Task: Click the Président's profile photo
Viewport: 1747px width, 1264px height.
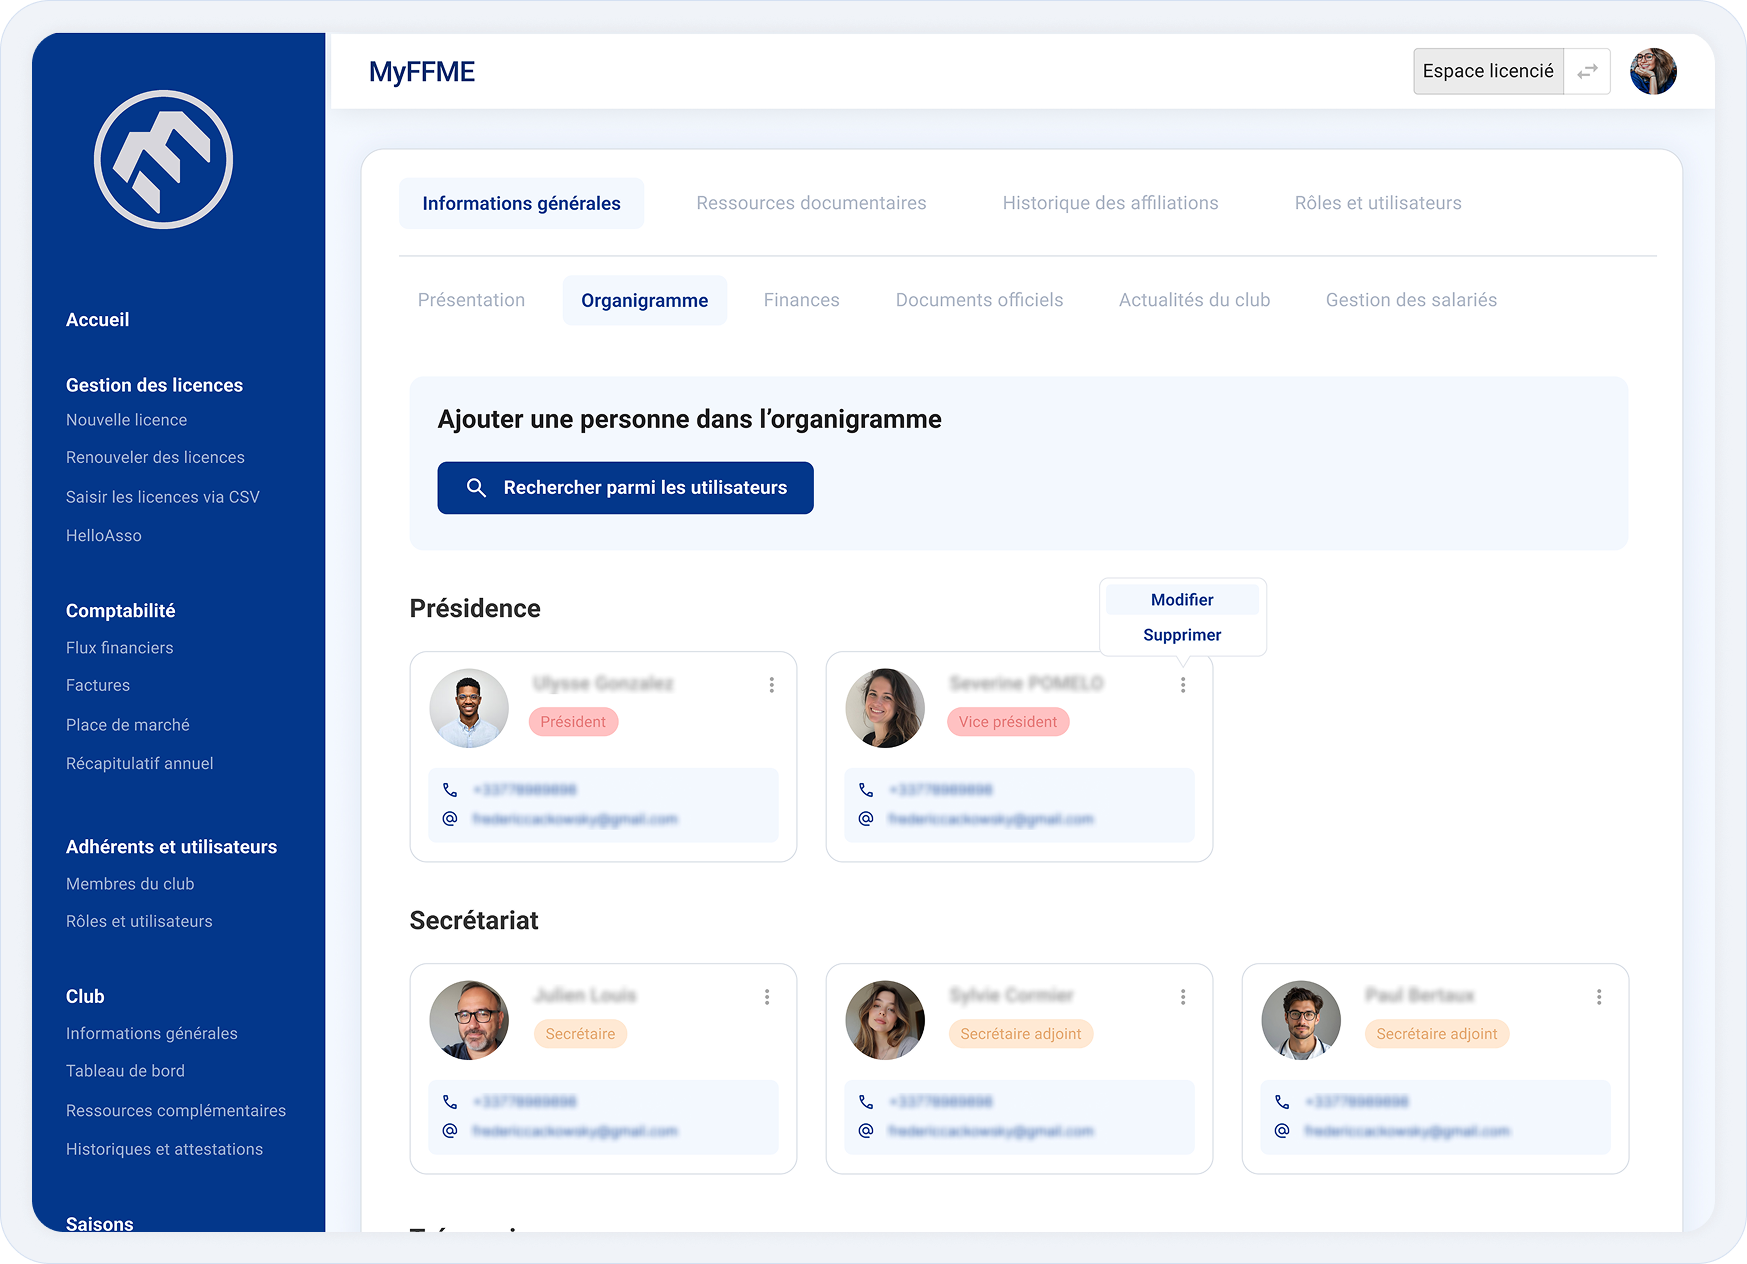Action: (x=469, y=708)
